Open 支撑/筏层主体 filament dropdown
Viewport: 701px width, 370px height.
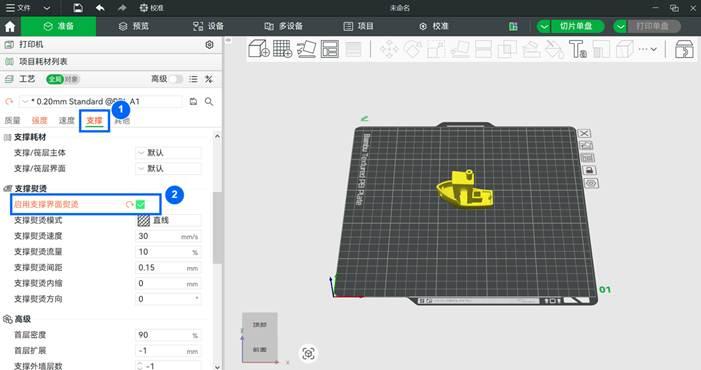pyautogui.click(x=168, y=153)
